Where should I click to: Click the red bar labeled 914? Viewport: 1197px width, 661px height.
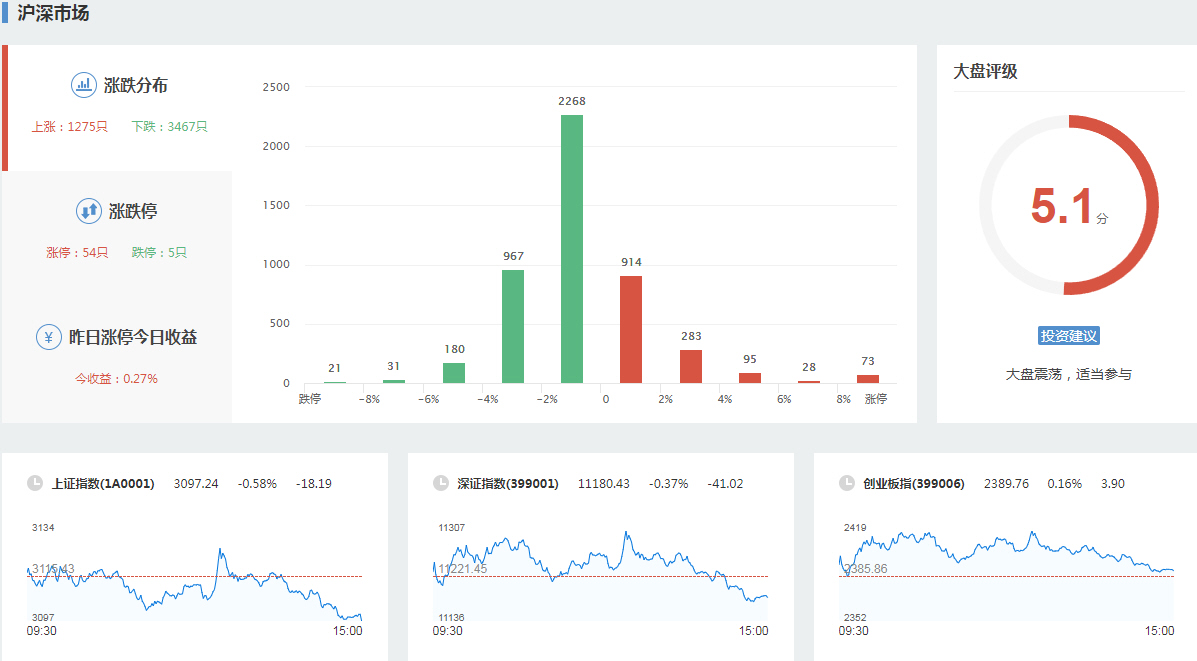point(631,330)
